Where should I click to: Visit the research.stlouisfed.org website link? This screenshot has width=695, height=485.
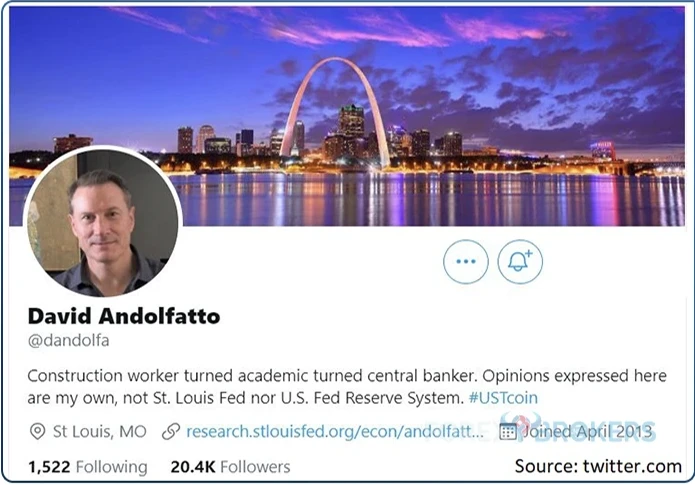coord(335,431)
